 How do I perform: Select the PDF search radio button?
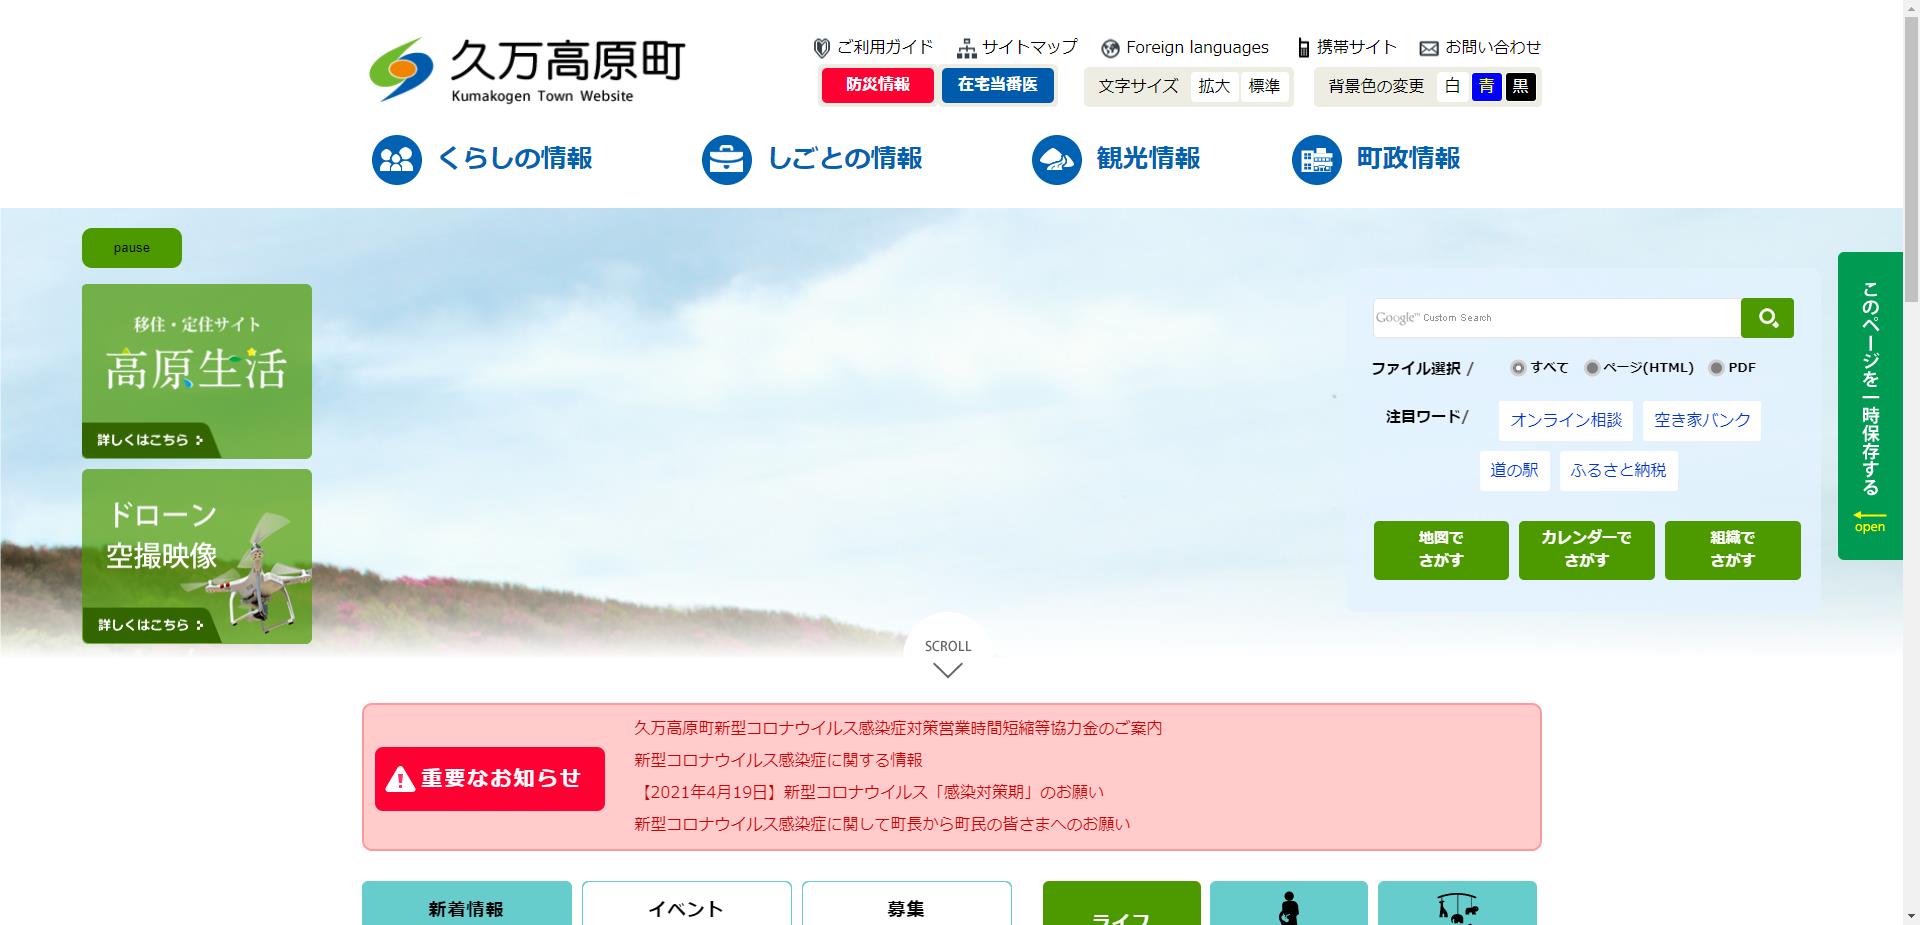tap(1716, 368)
